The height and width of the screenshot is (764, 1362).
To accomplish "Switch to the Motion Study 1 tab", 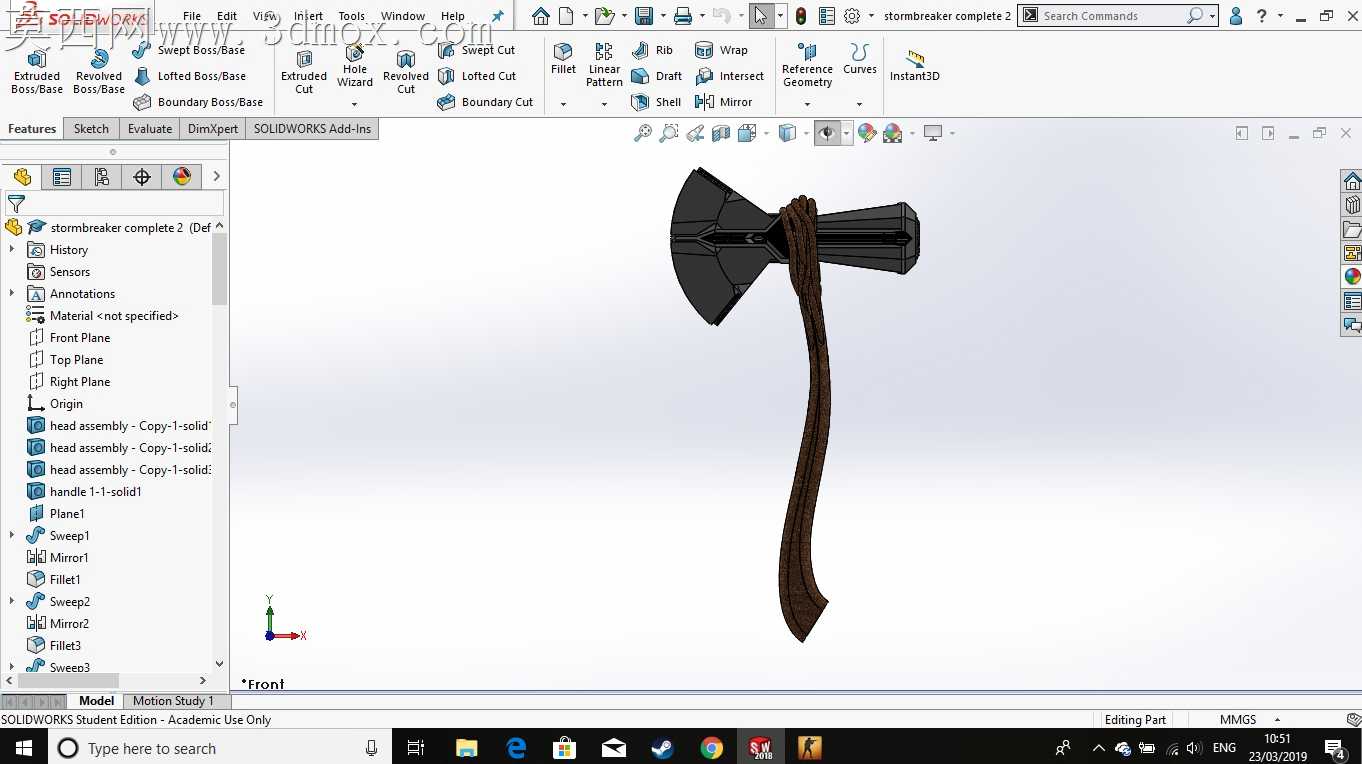I will 173,701.
